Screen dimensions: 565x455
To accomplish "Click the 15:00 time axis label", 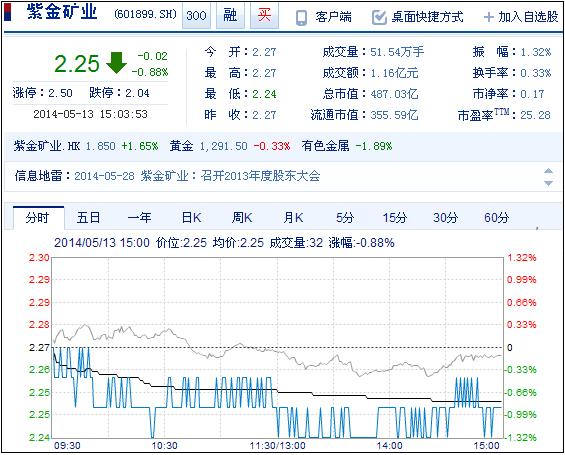I will click(486, 446).
